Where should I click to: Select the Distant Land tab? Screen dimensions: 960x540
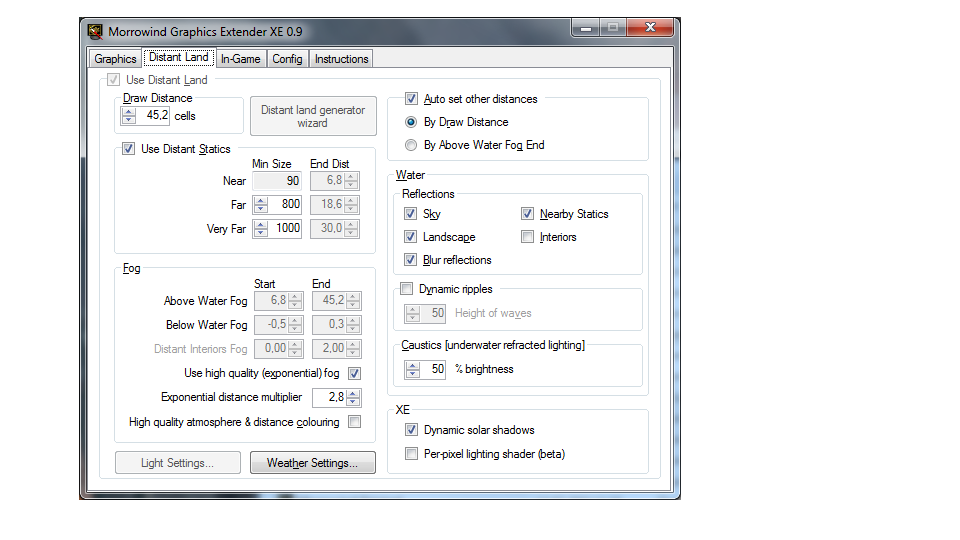click(179, 58)
